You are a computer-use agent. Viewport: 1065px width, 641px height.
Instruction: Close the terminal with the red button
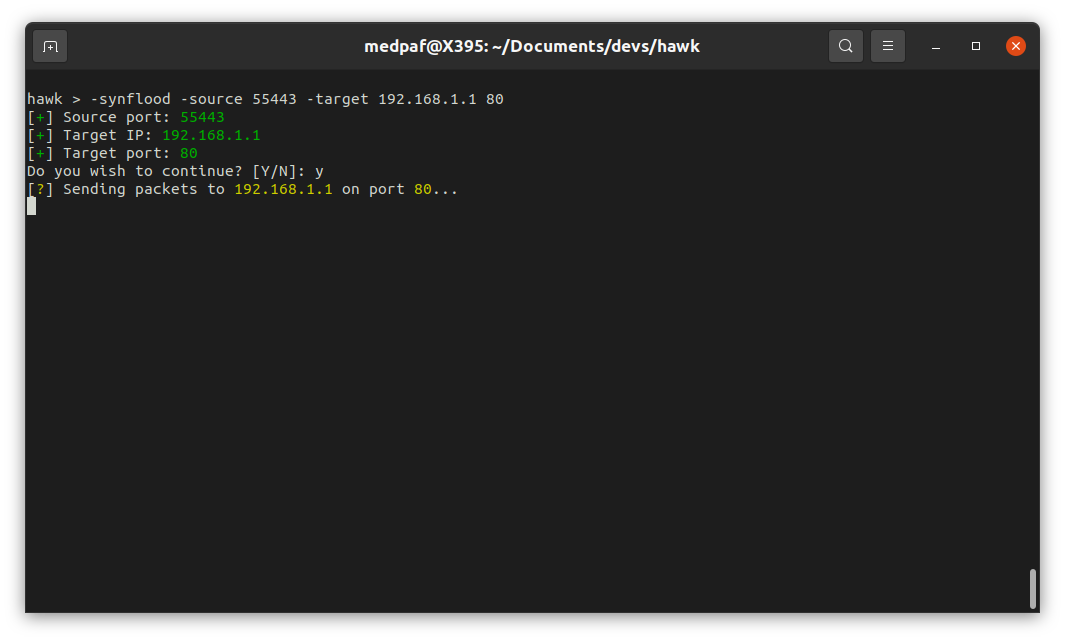pos(1015,46)
